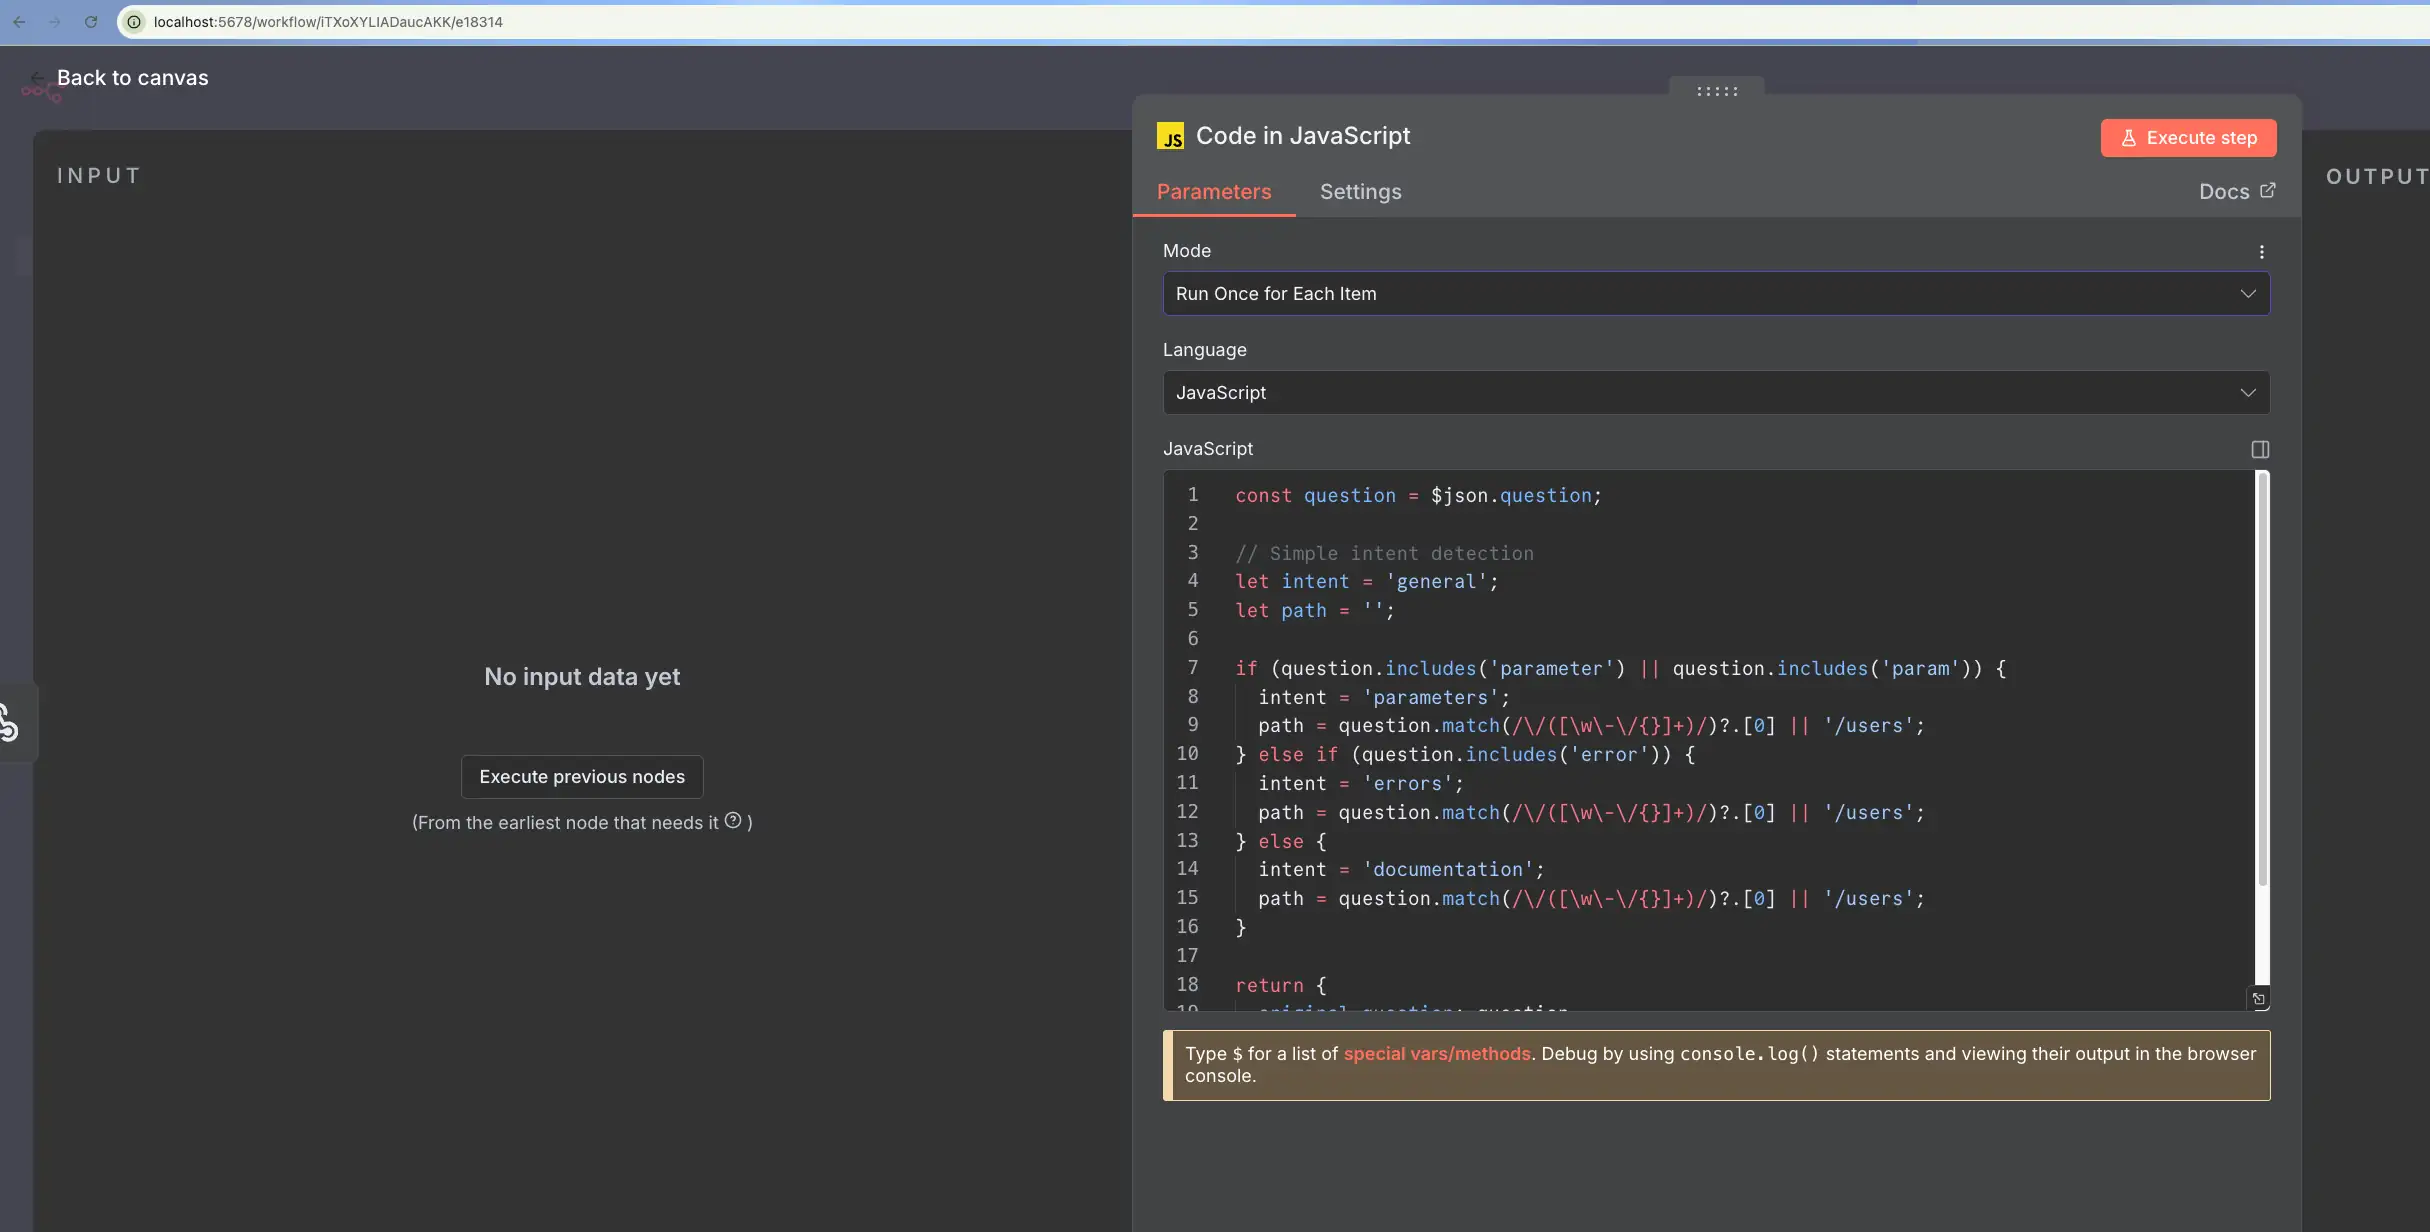Click the Execute previous nodes button

582,776
